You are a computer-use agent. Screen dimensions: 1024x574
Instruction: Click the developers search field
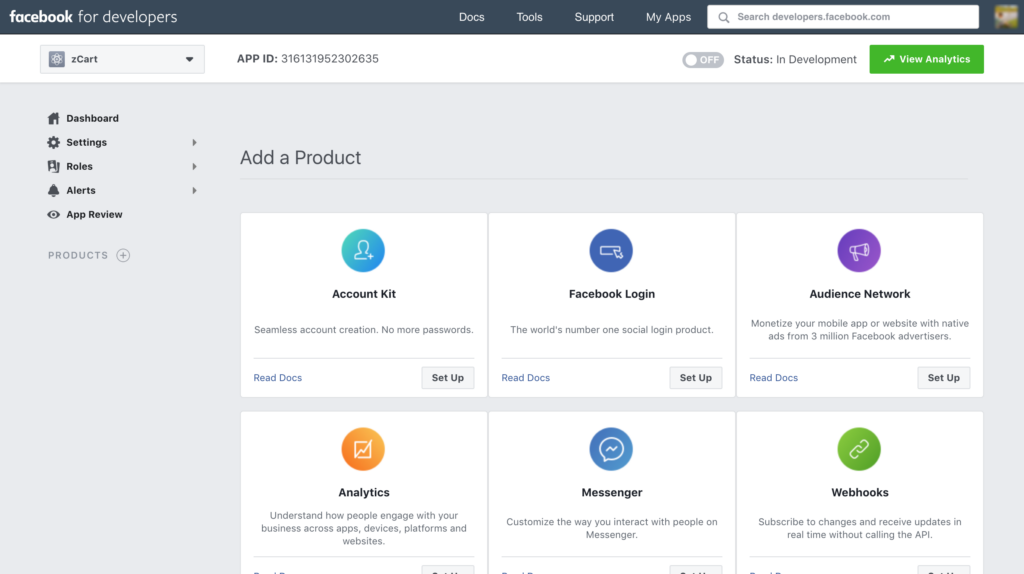tap(850, 17)
